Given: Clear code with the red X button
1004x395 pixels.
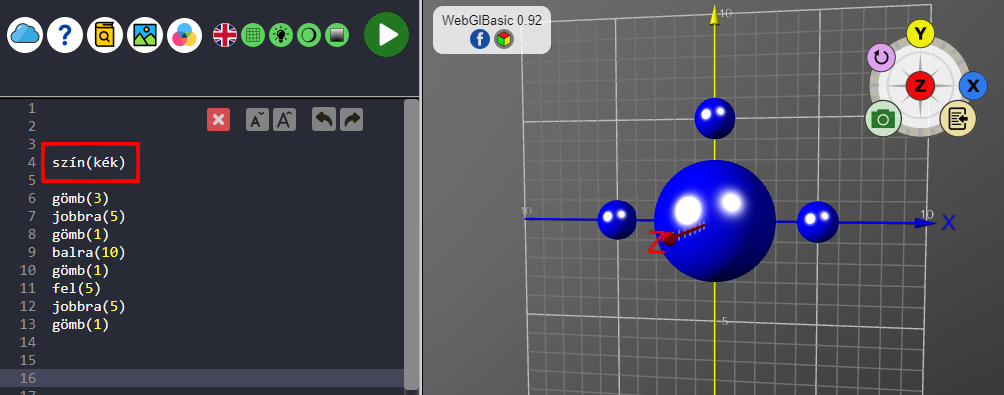Looking at the screenshot, I should pyautogui.click(x=218, y=120).
